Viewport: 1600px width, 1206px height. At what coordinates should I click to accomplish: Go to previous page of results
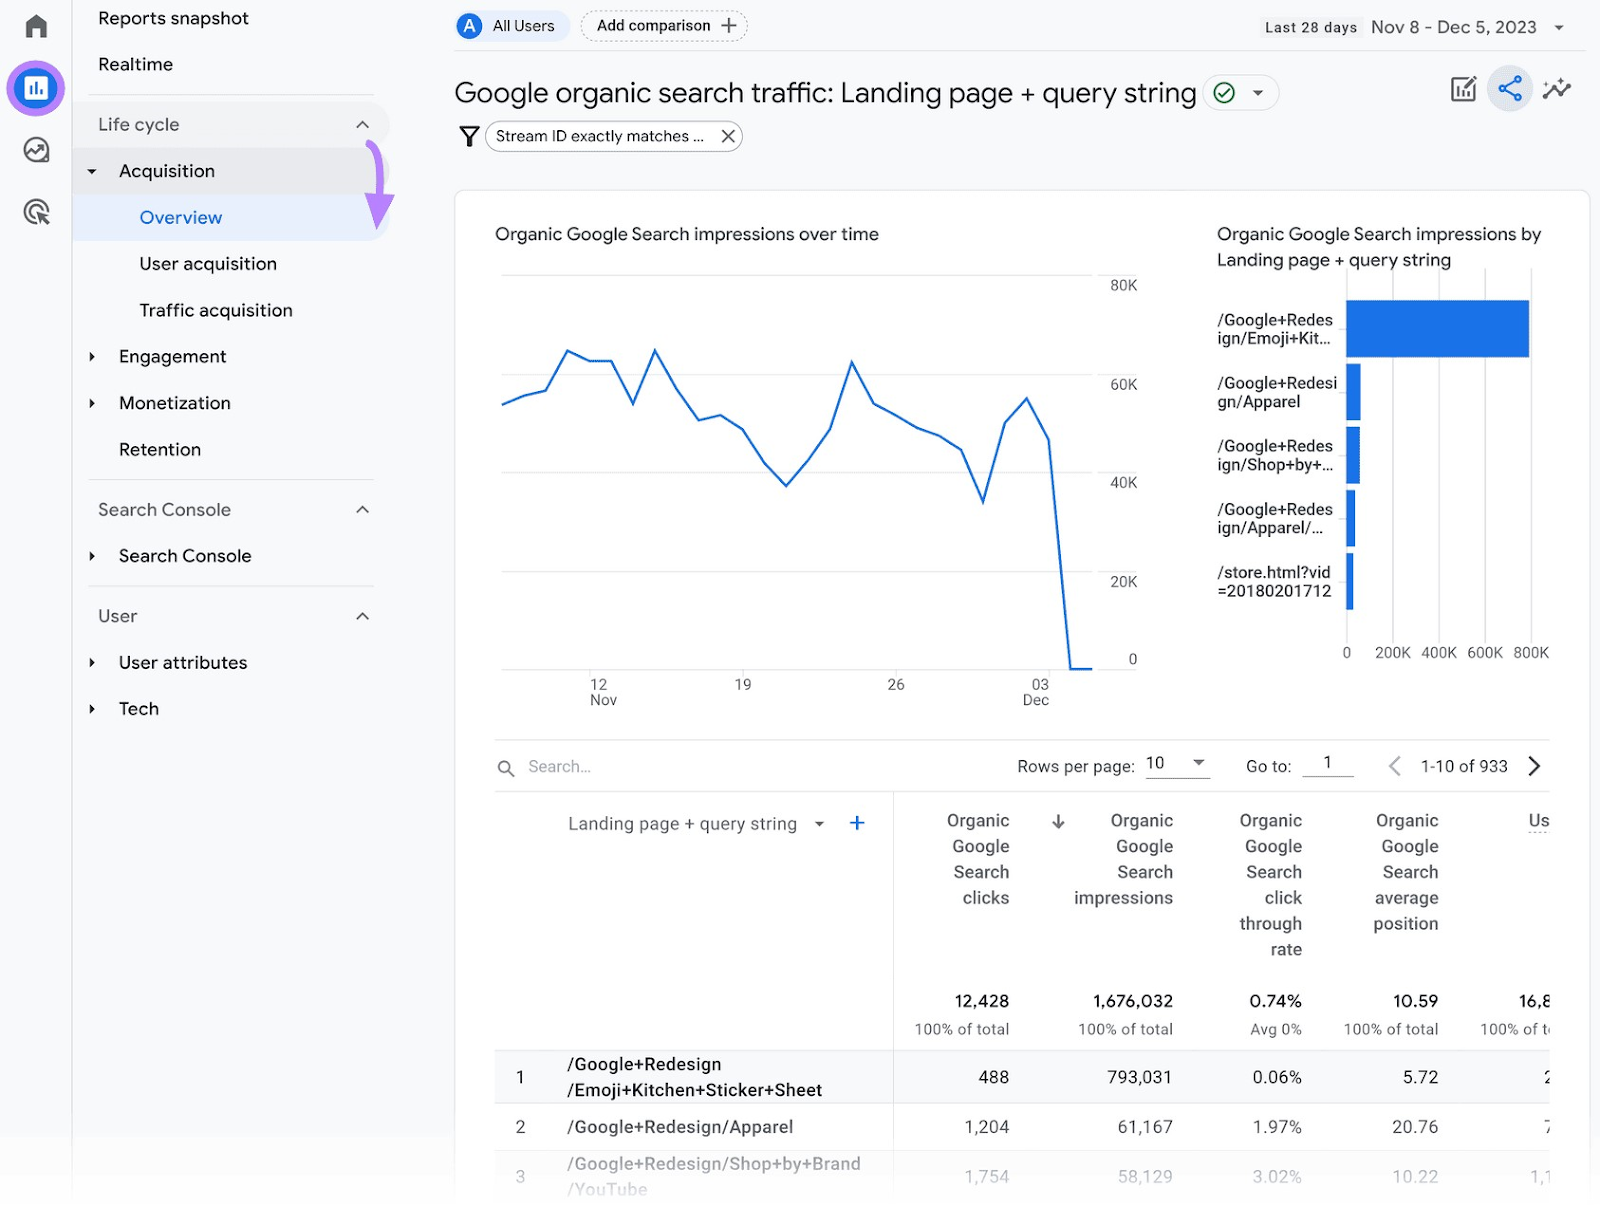coord(1394,766)
